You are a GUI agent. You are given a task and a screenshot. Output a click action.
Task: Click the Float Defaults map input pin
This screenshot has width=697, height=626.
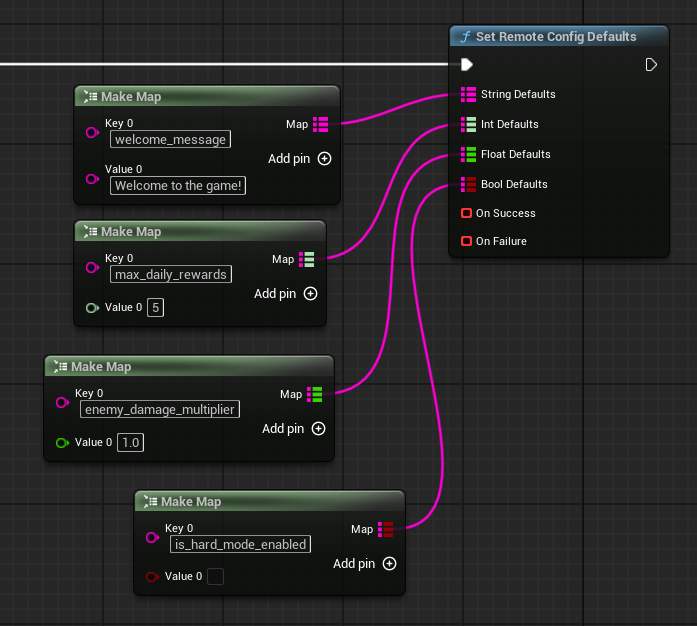[468, 155]
